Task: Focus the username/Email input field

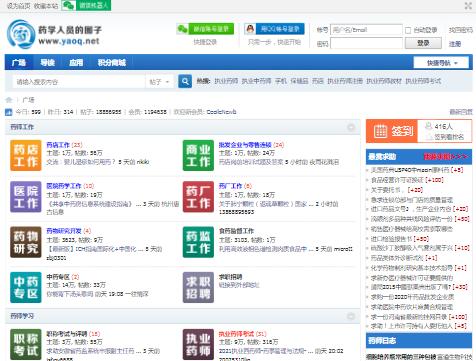Action: pyautogui.click(x=366, y=30)
